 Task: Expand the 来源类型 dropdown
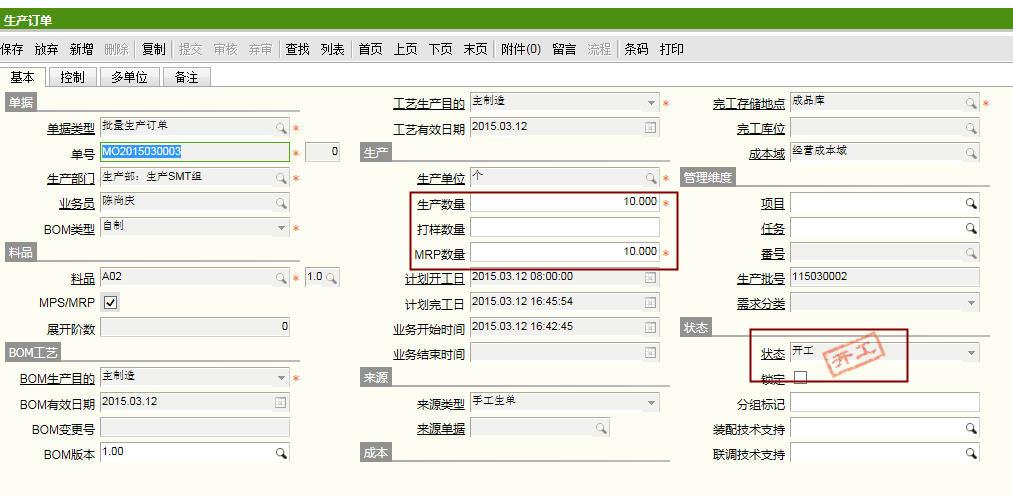pyautogui.click(x=651, y=403)
